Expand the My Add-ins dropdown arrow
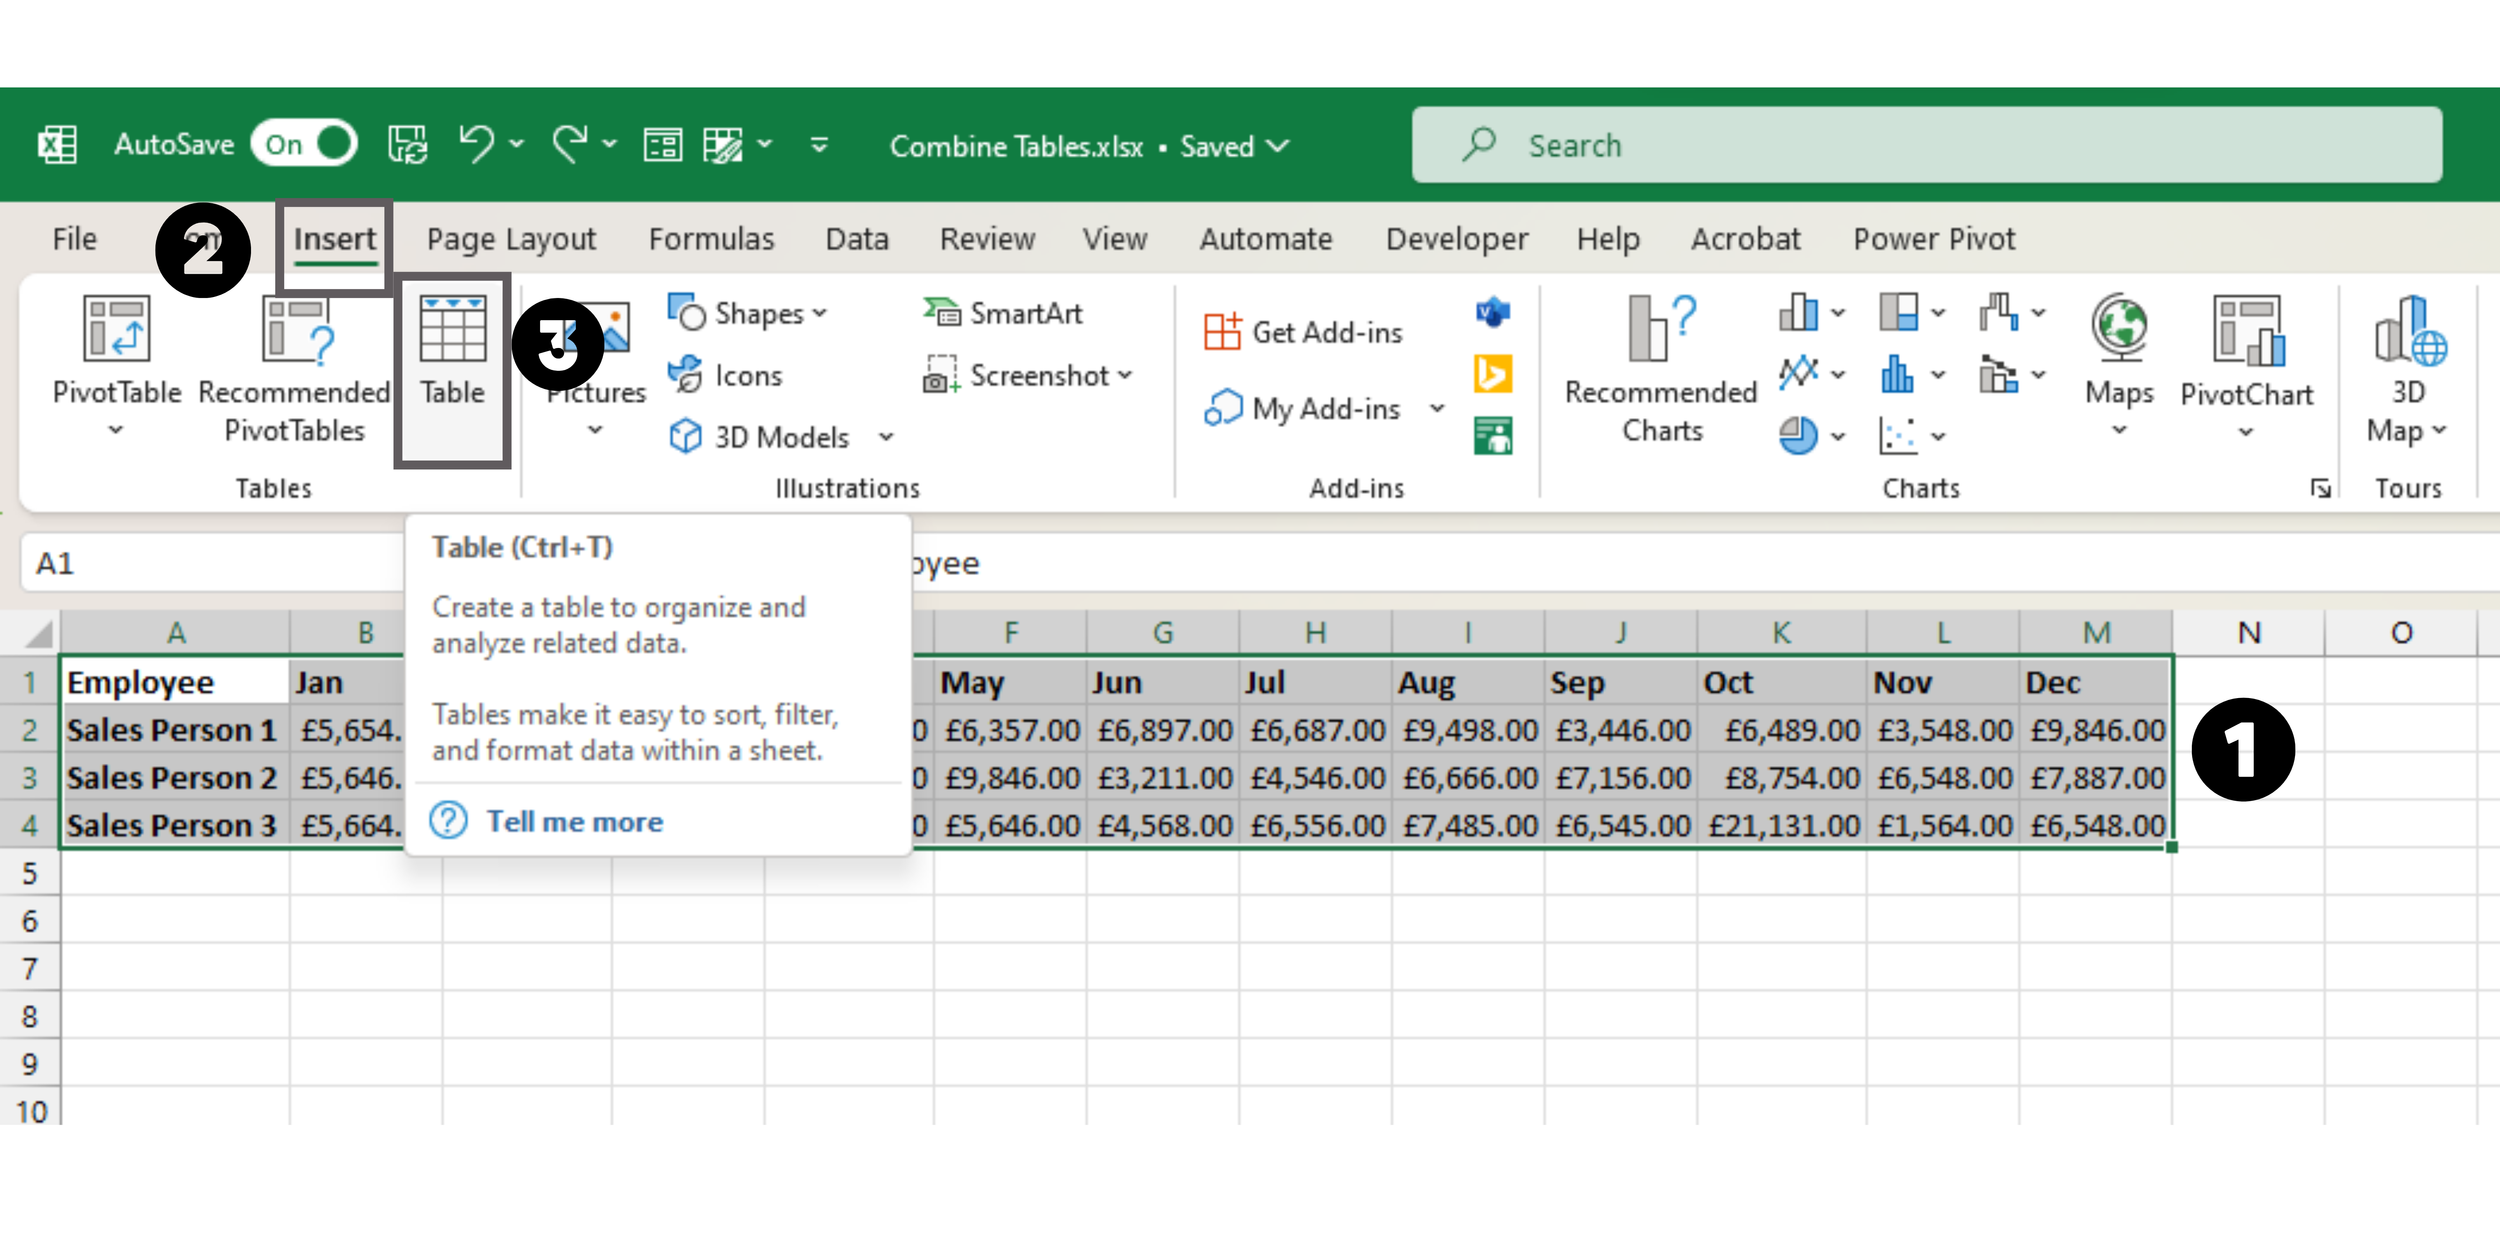Viewport: 2500px width, 1250px height. coord(1437,409)
